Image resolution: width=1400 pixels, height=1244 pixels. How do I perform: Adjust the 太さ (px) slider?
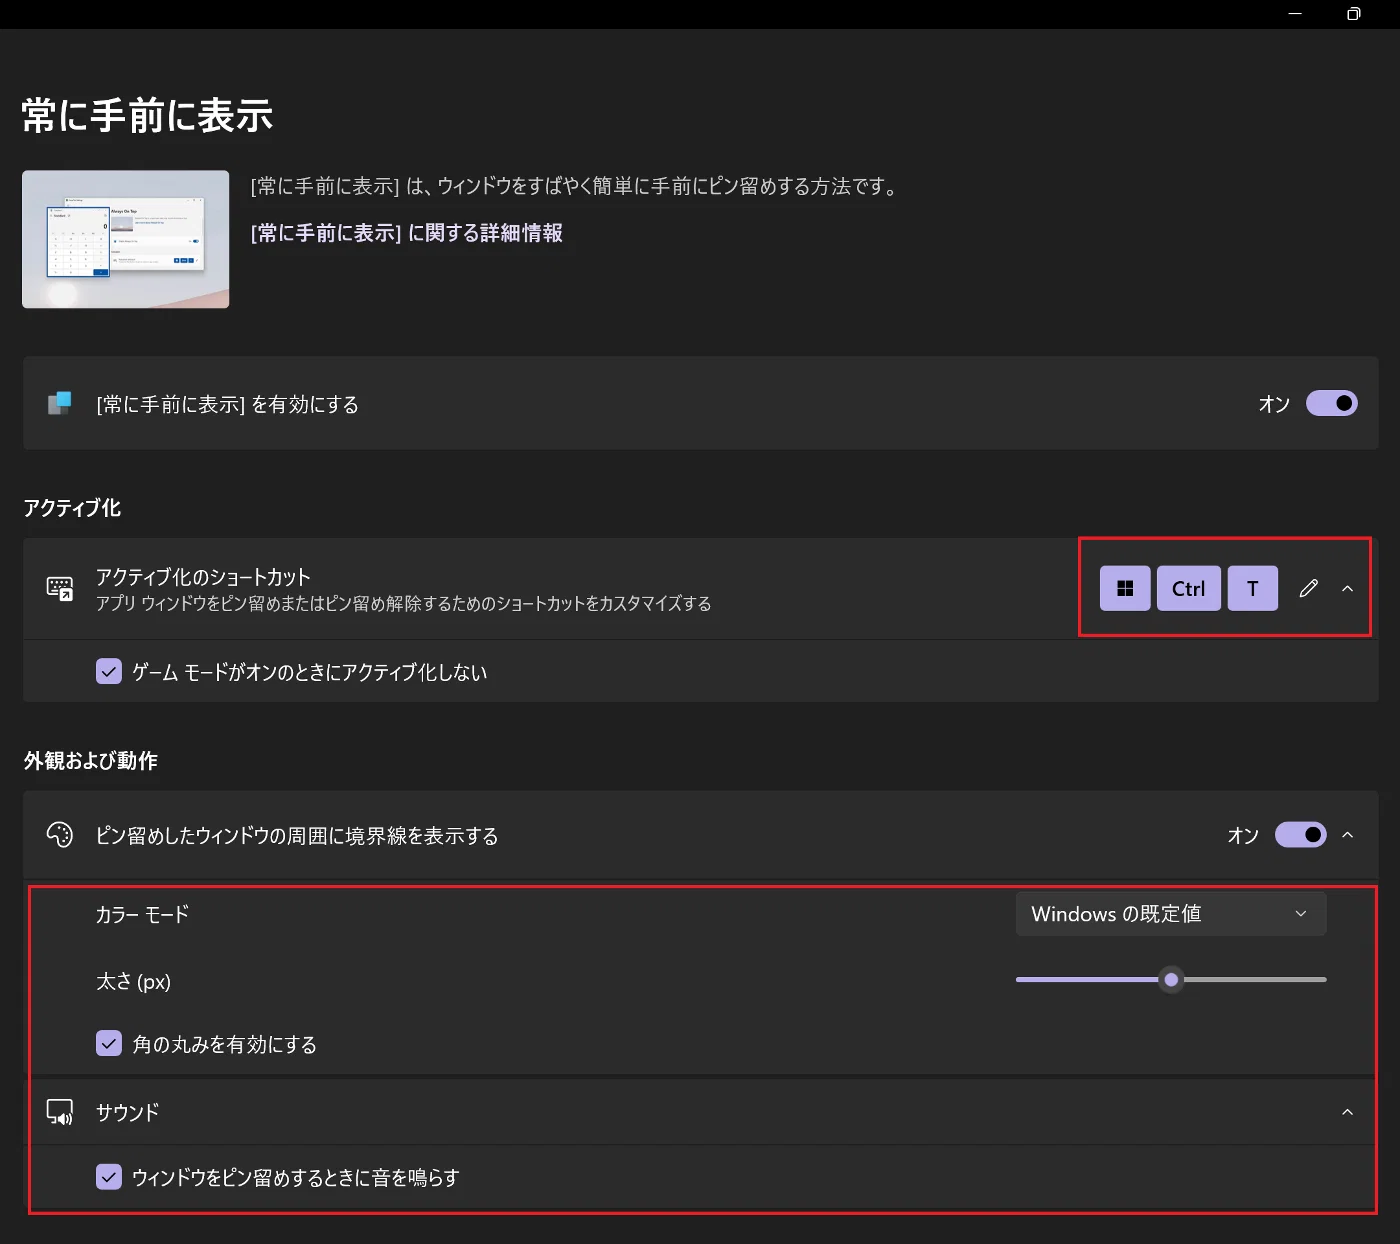[x=1170, y=980]
